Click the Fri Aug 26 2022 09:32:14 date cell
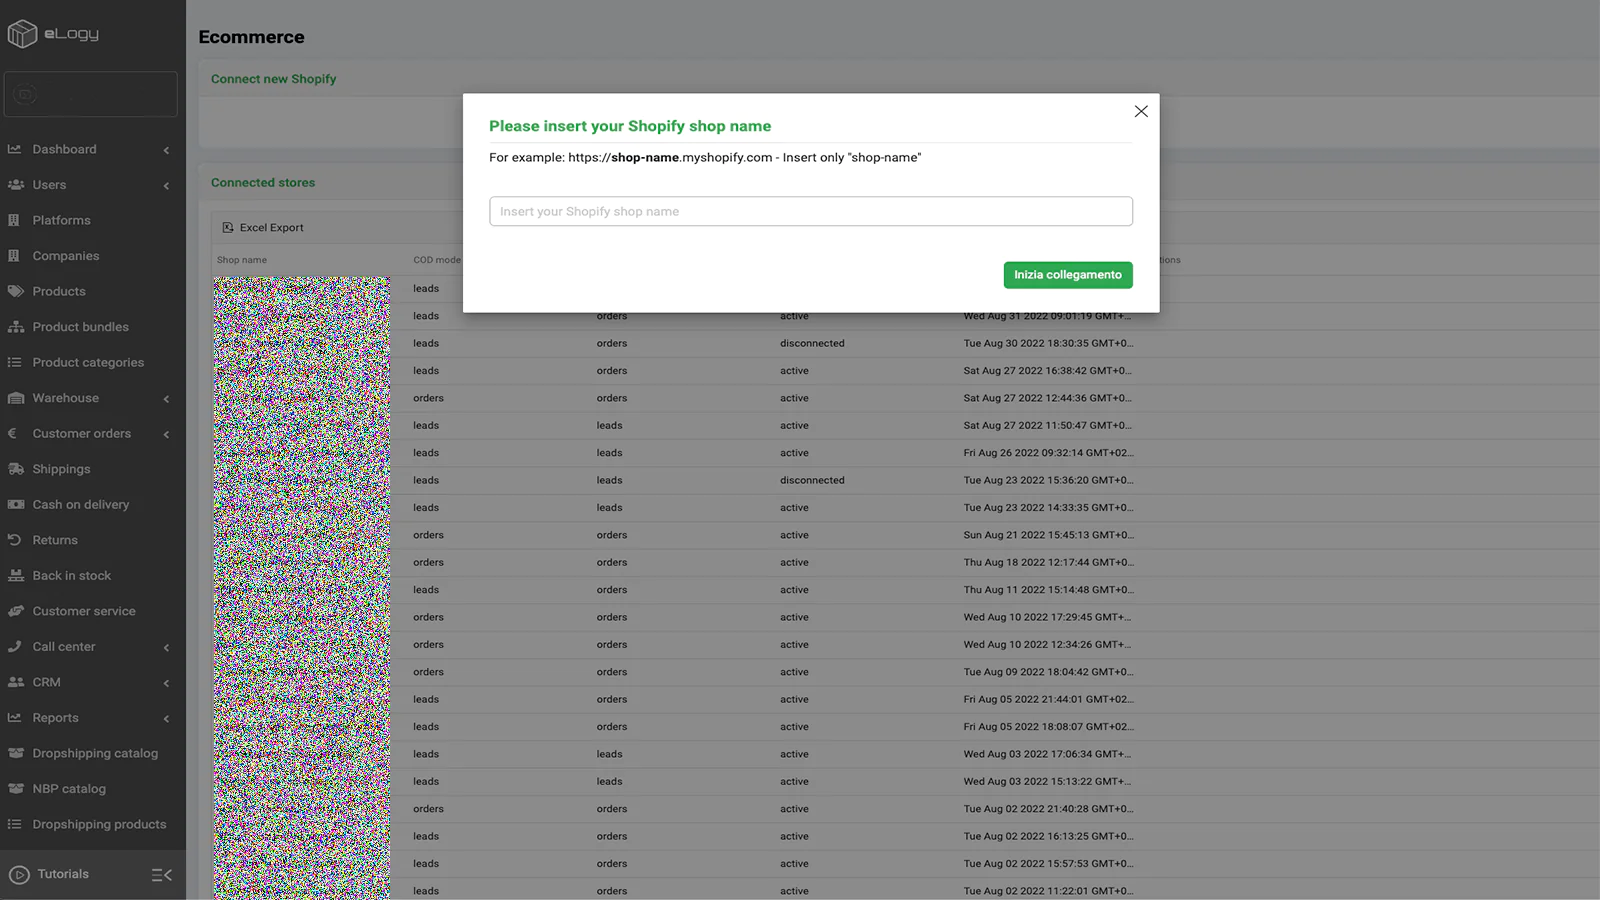Viewport: 1600px width, 900px height. [x=1048, y=453]
